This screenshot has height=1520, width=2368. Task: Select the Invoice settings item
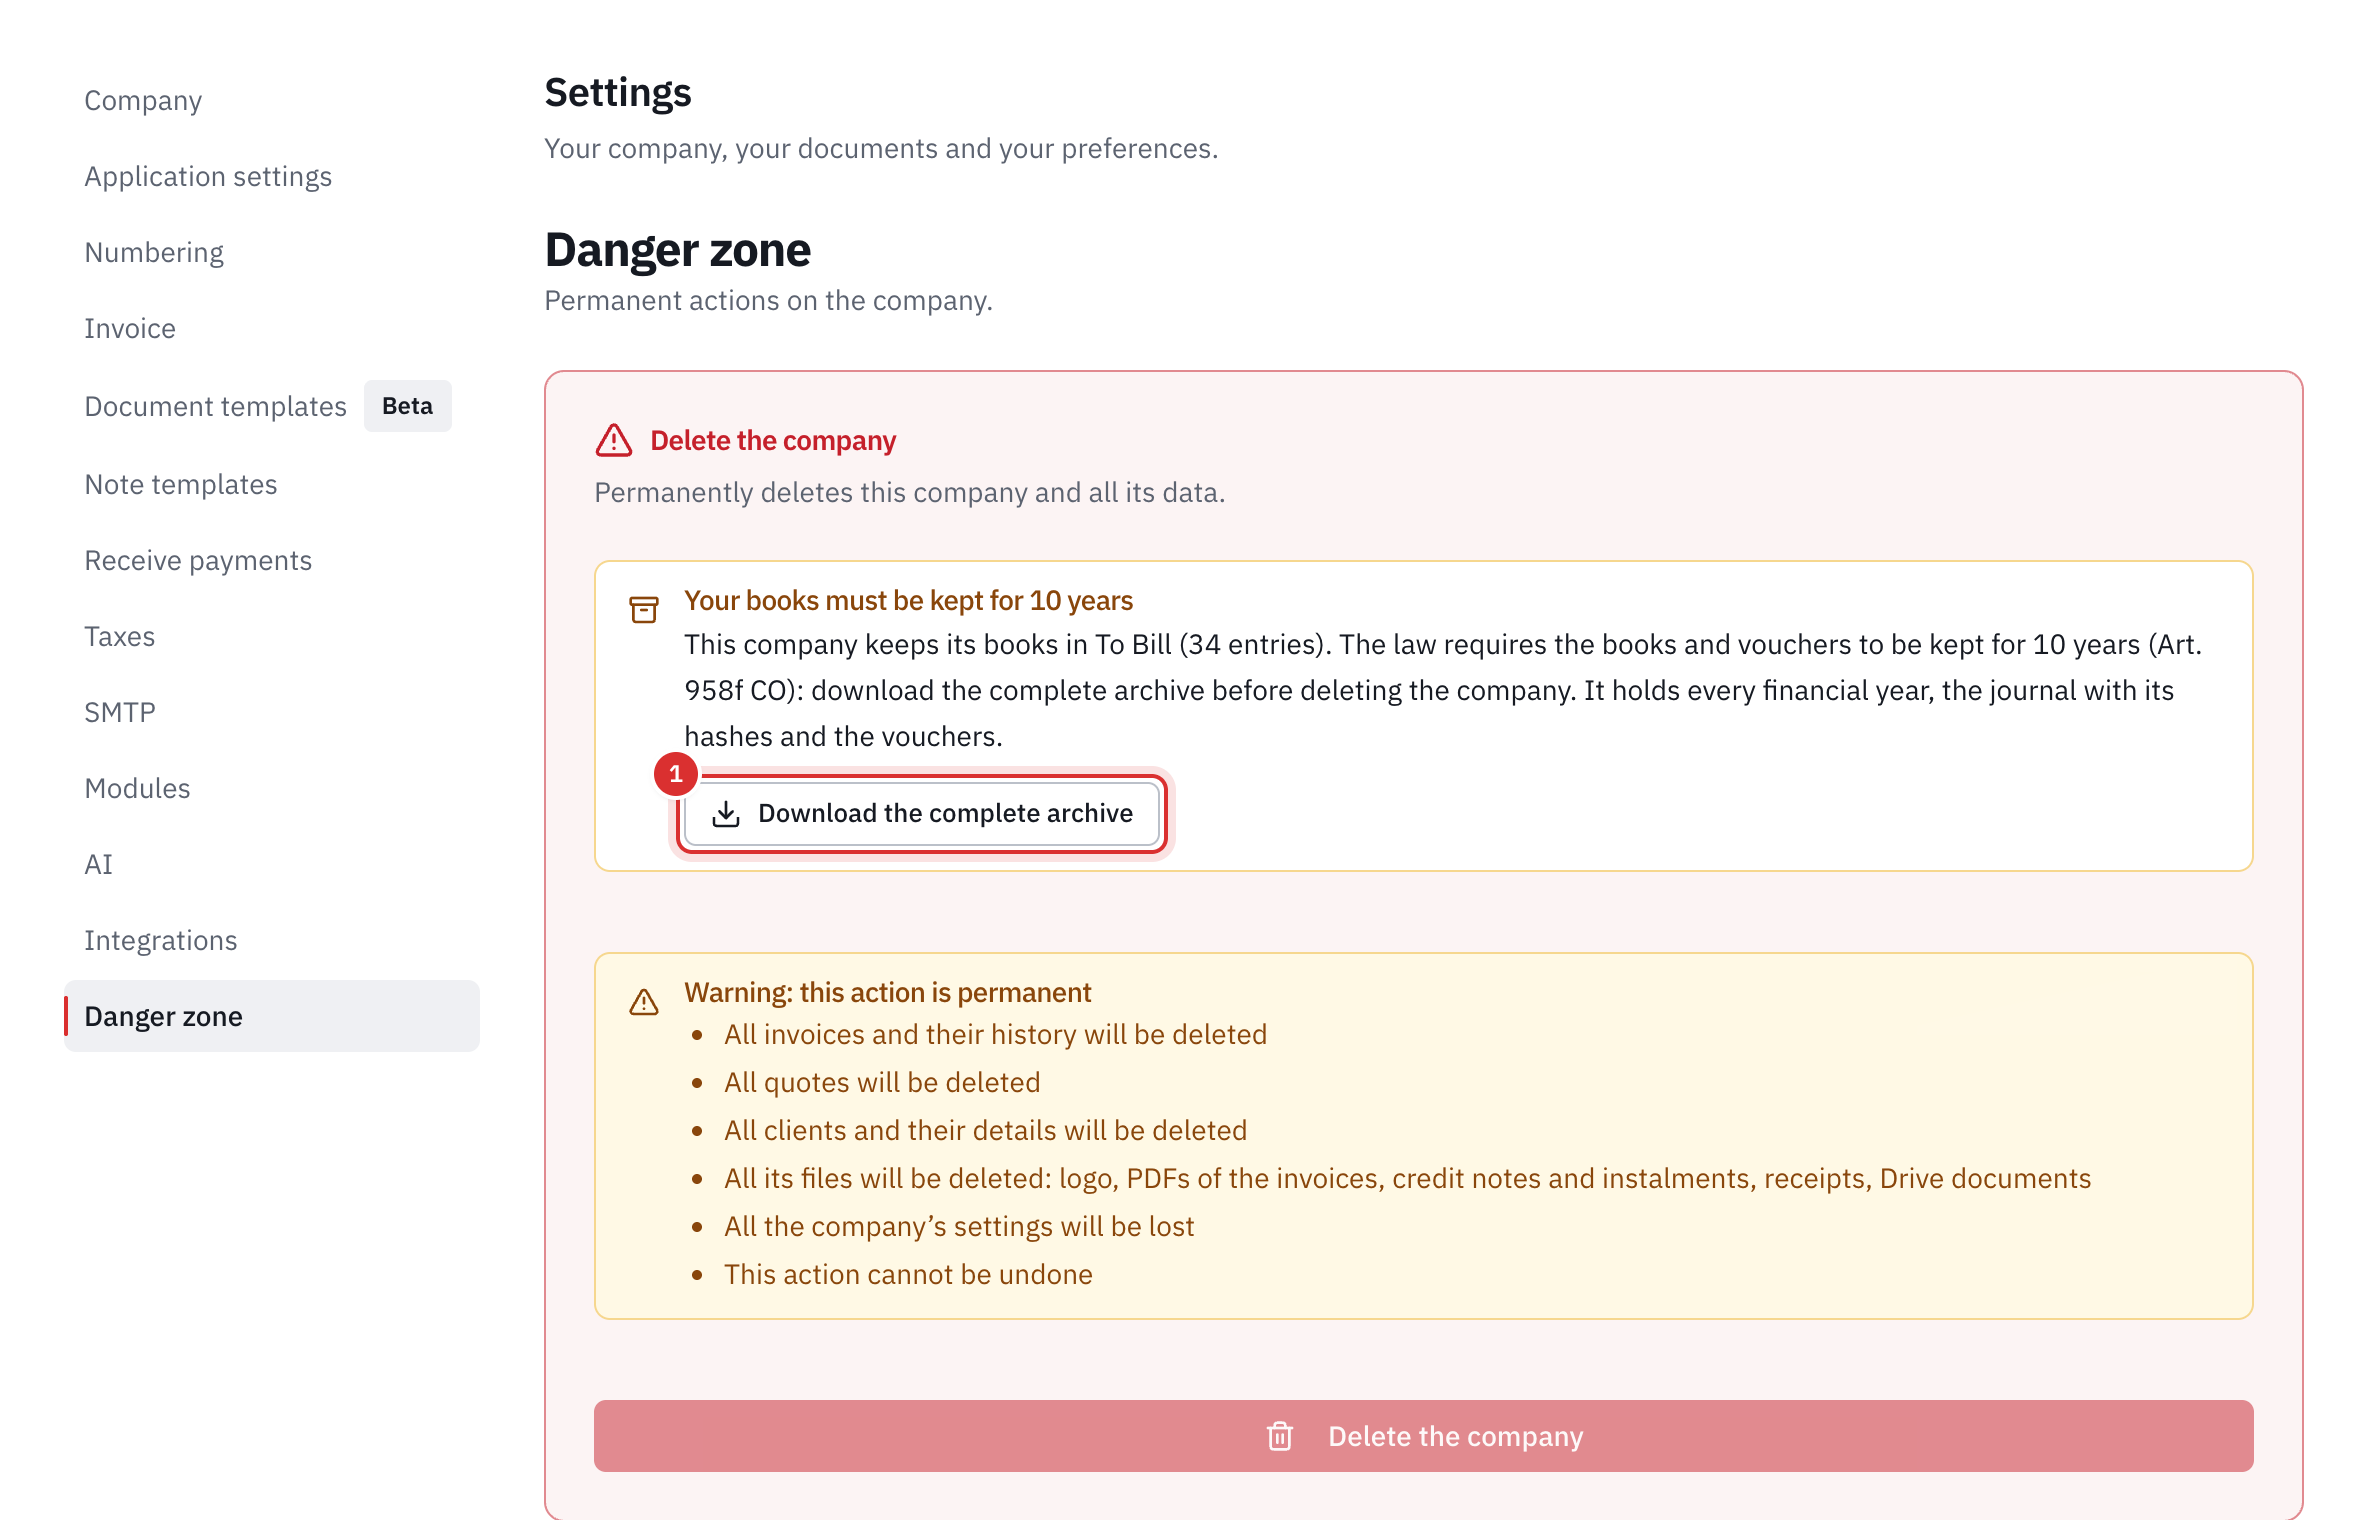point(130,328)
